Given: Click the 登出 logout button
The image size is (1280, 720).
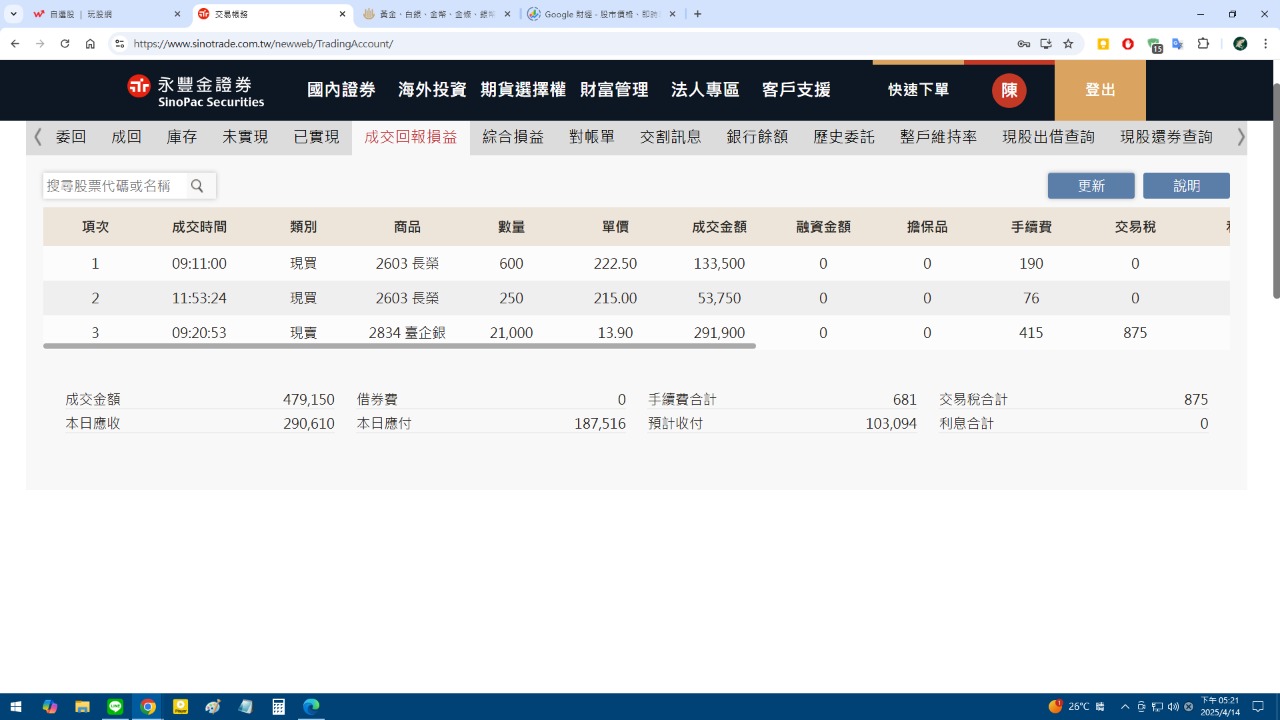Looking at the screenshot, I should (x=1100, y=90).
